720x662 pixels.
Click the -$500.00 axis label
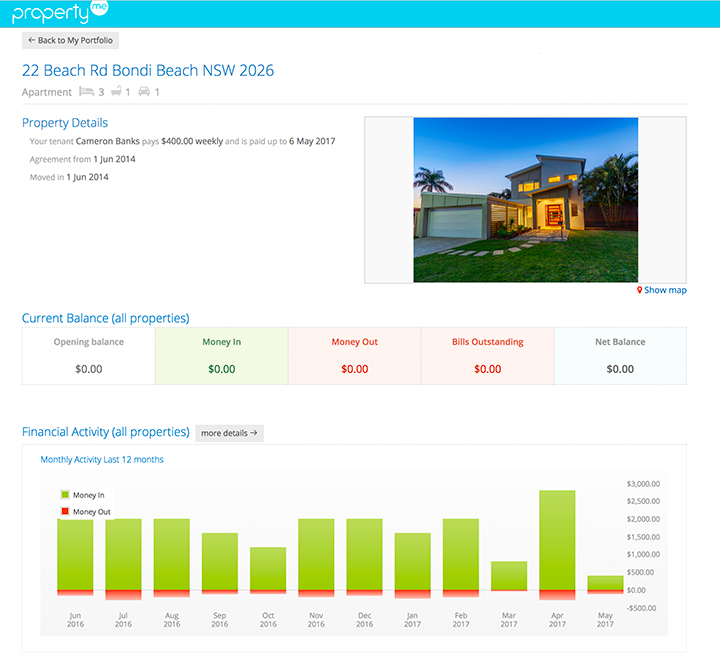(x=641, y=608)
